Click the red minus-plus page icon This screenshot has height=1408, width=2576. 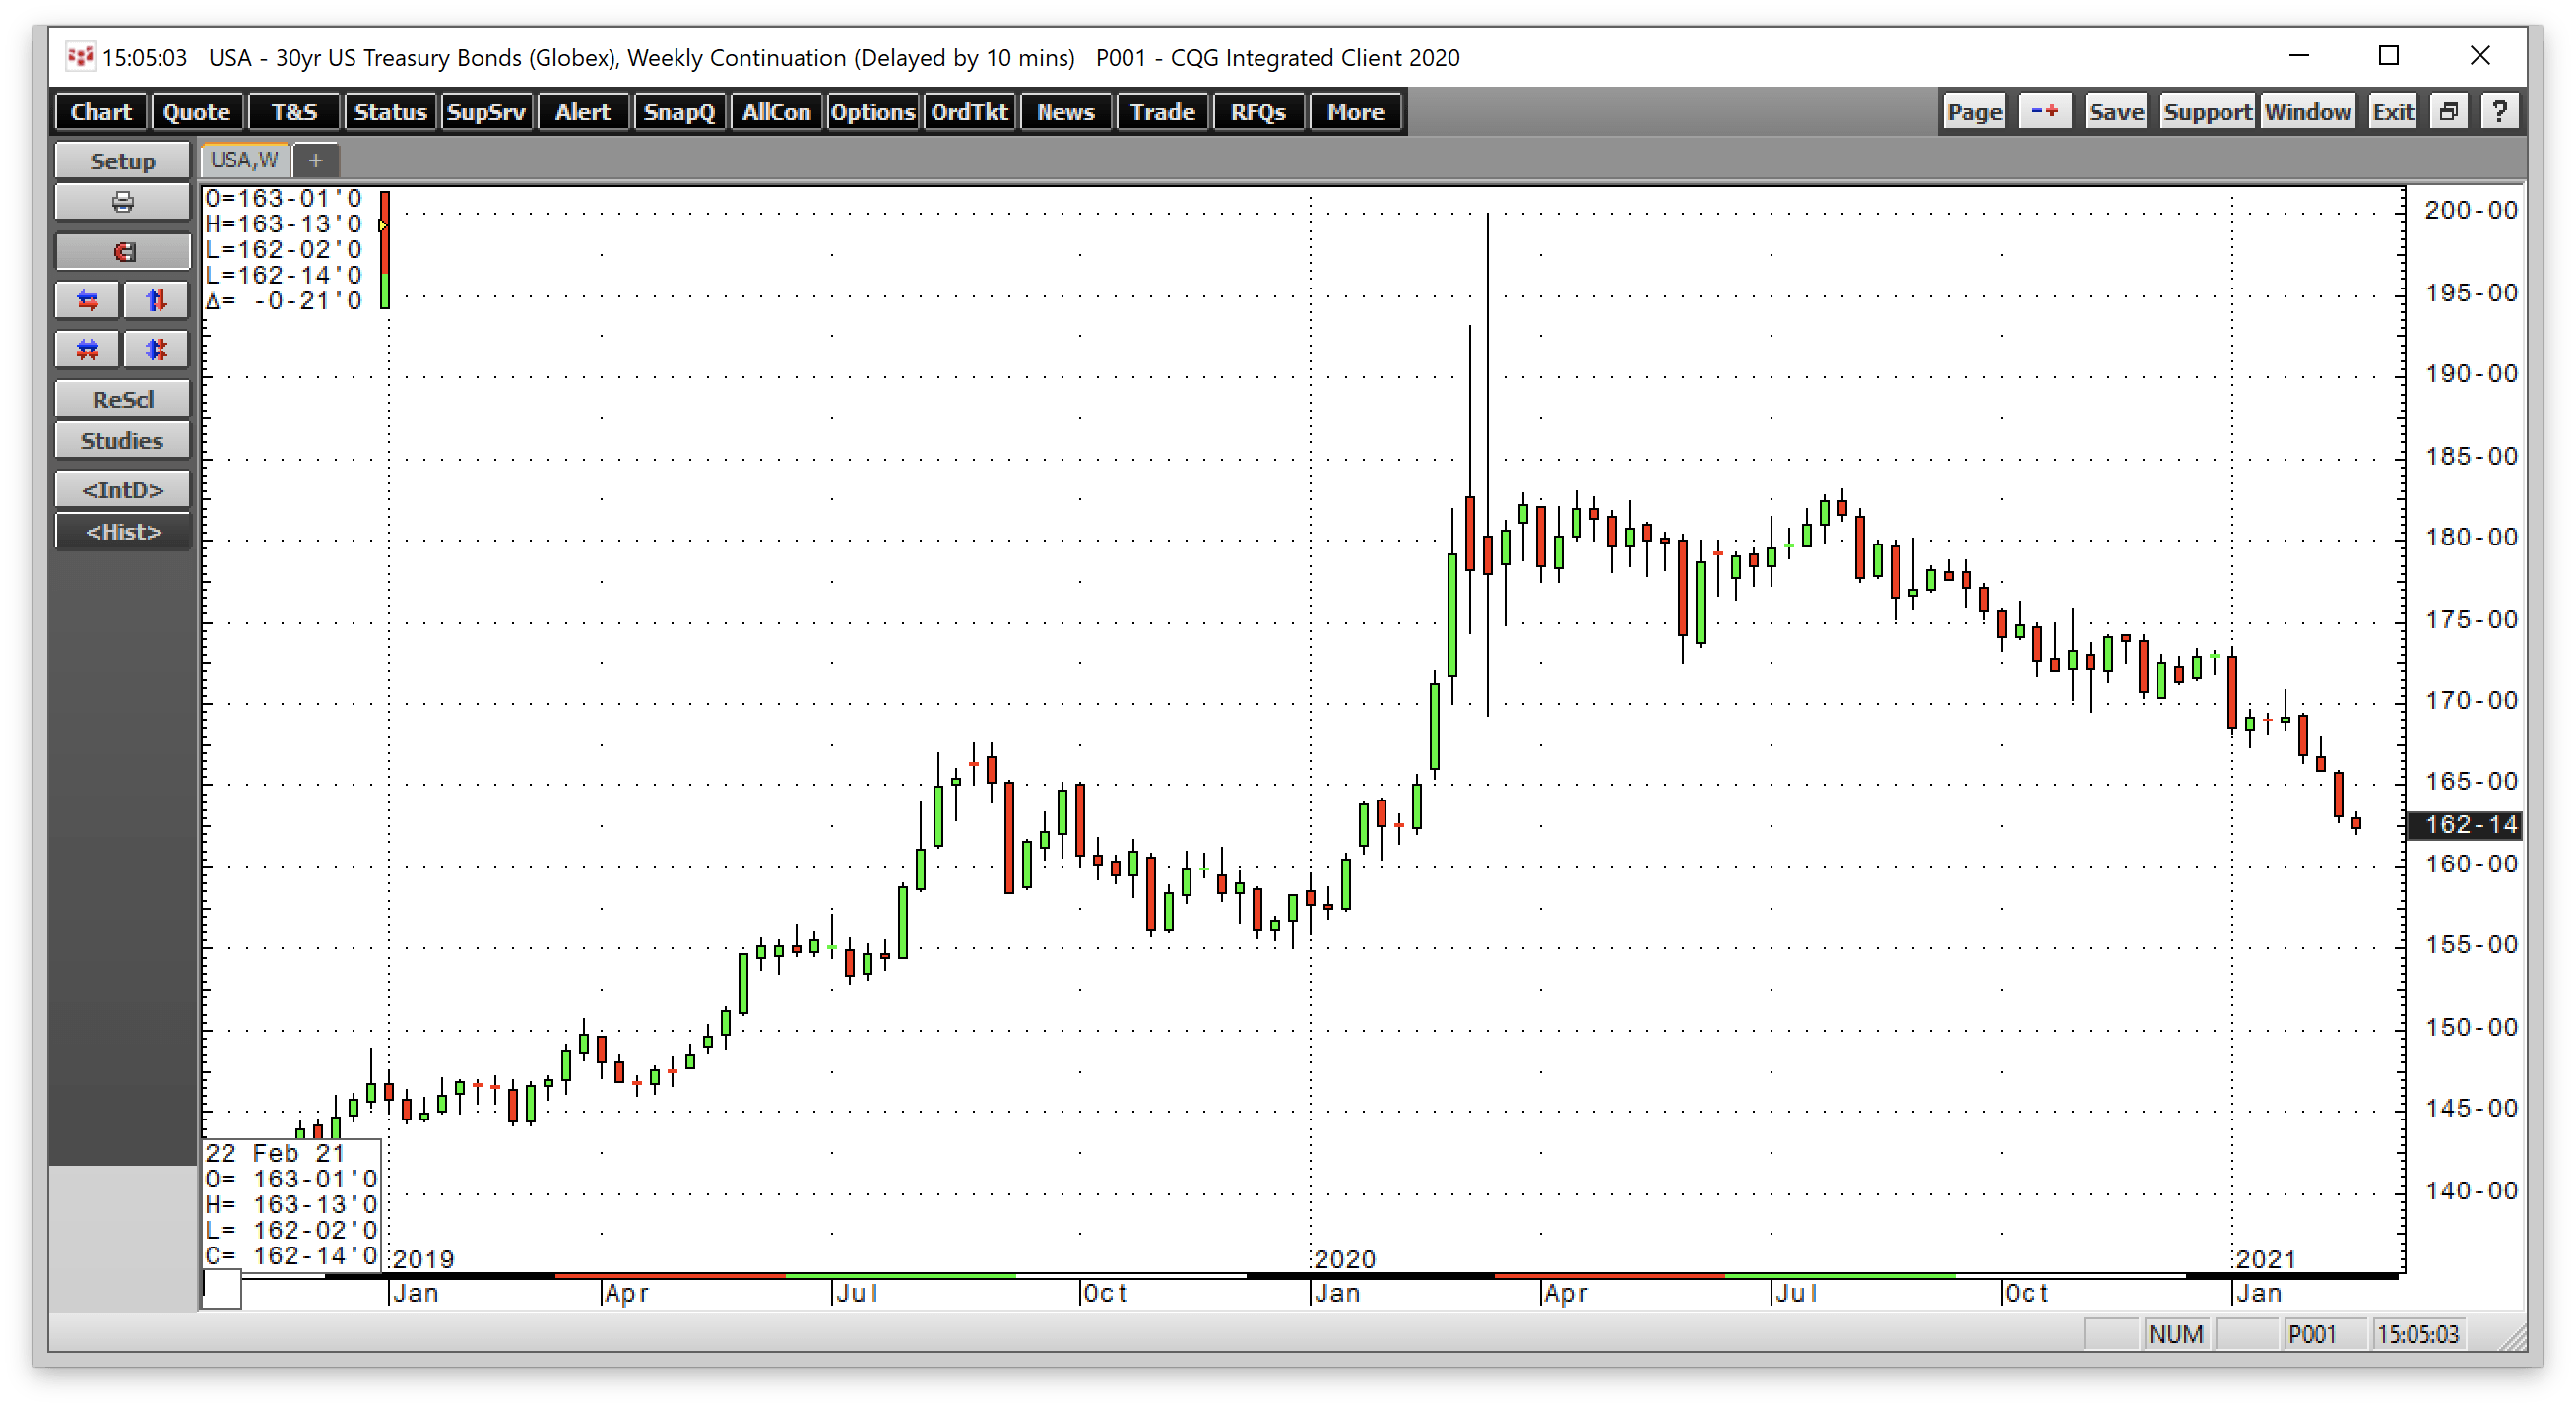tap(2045, 111)
